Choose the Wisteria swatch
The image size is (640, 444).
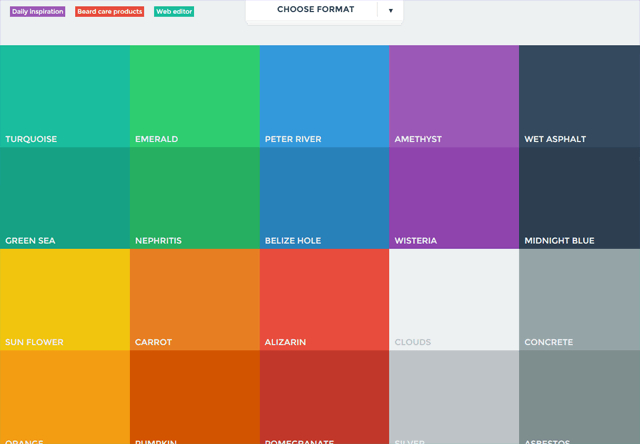[454, 198]
